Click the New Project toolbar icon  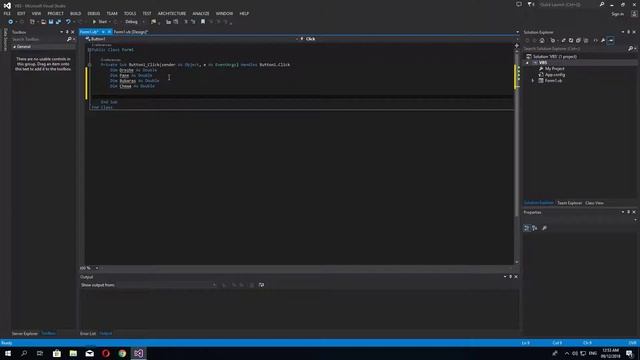coord(32,22)
